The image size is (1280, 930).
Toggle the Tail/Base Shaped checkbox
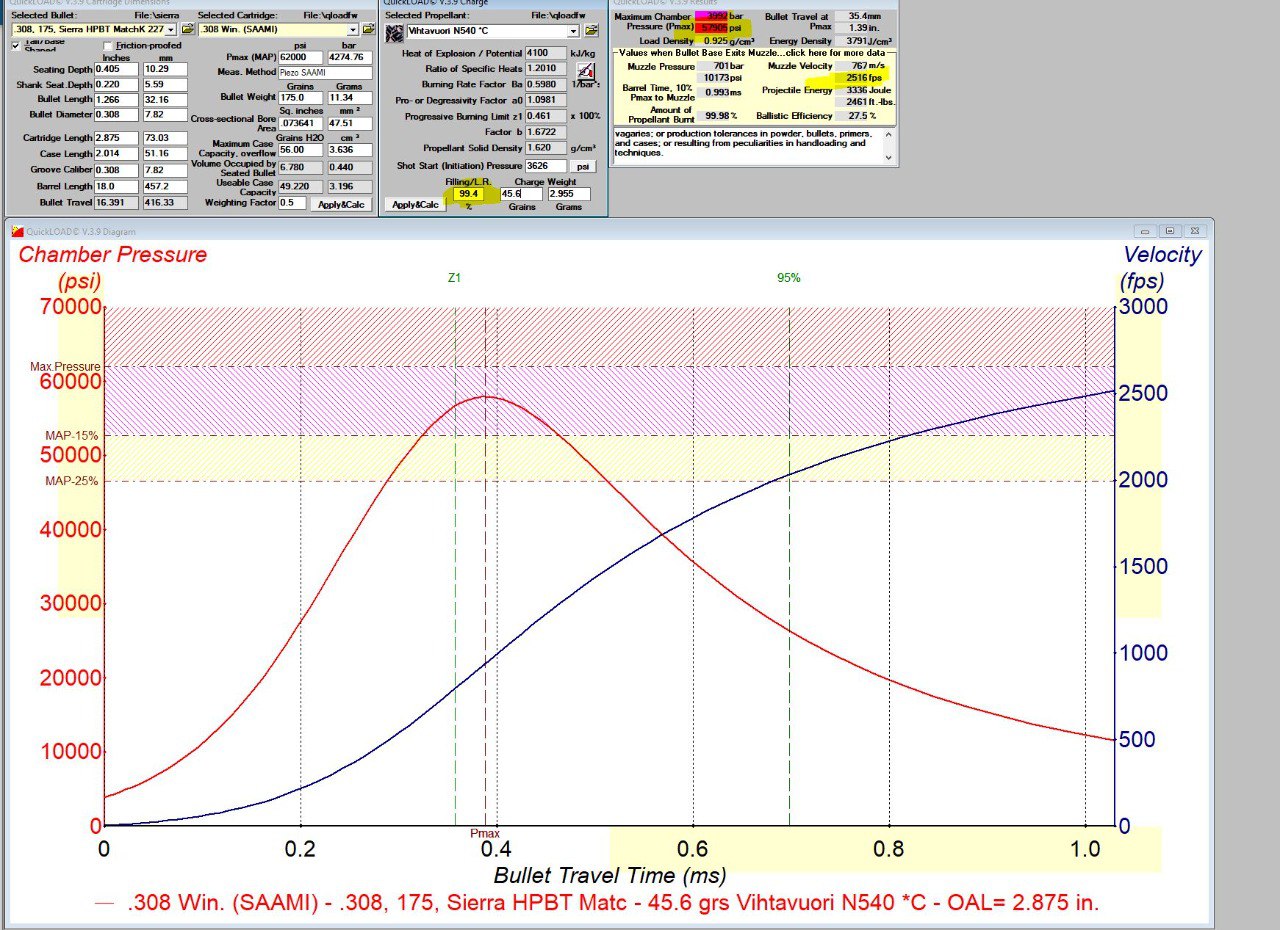15,46
